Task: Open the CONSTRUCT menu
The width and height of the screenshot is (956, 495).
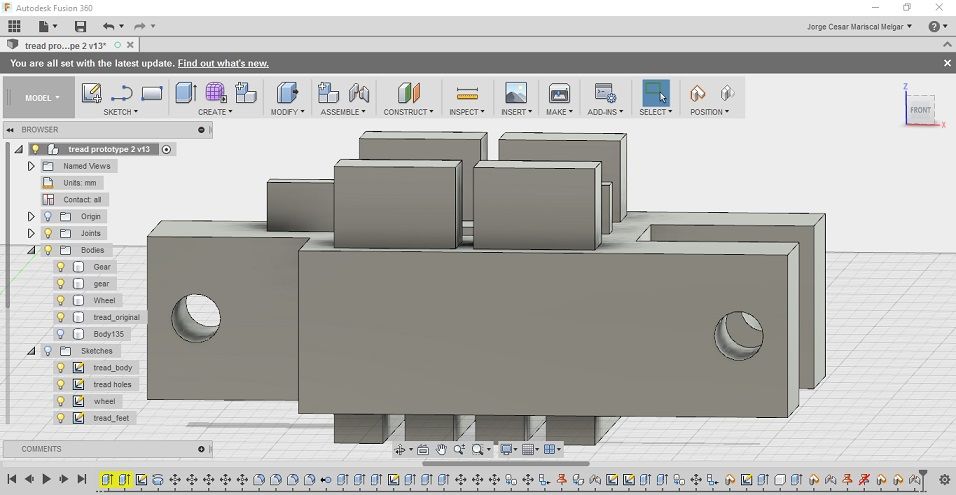Action: click(x=408, y=112)
